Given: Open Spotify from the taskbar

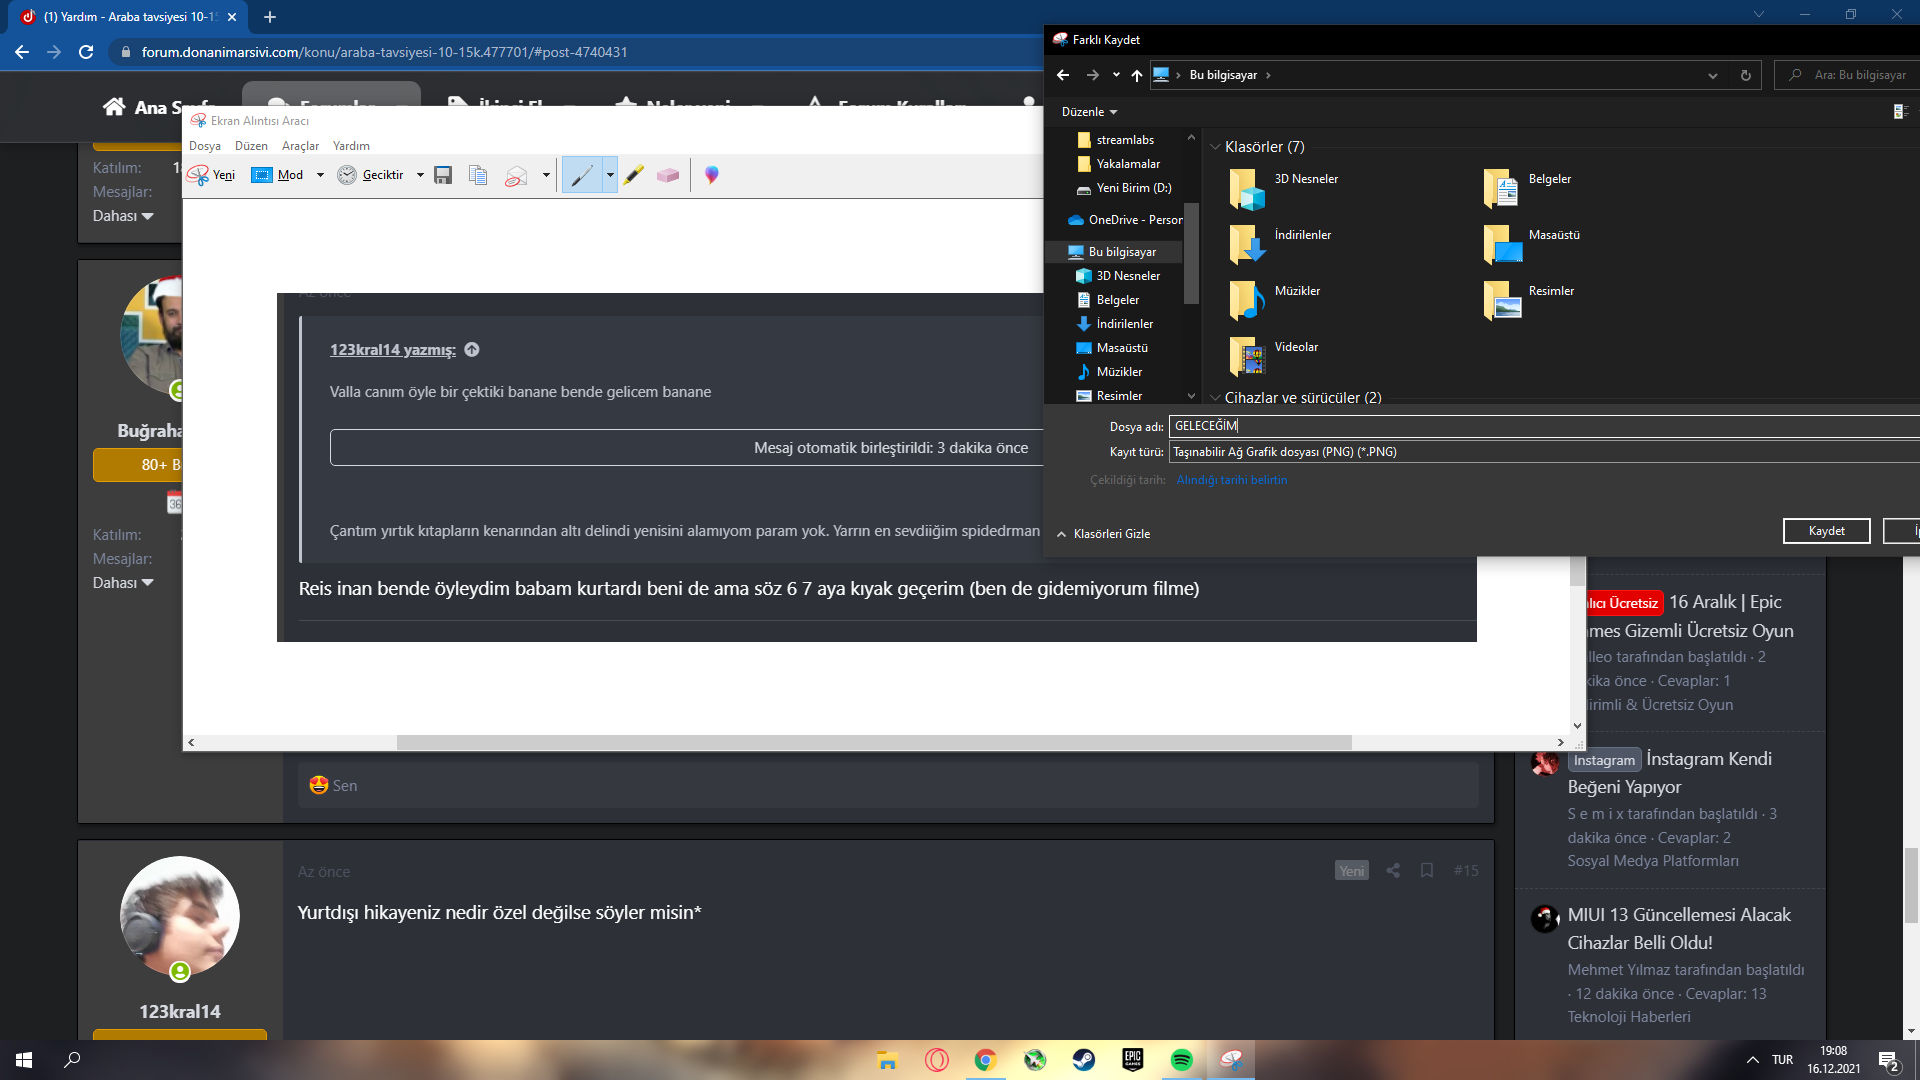Looking at the screenshot, I should pos(1181,1060).
